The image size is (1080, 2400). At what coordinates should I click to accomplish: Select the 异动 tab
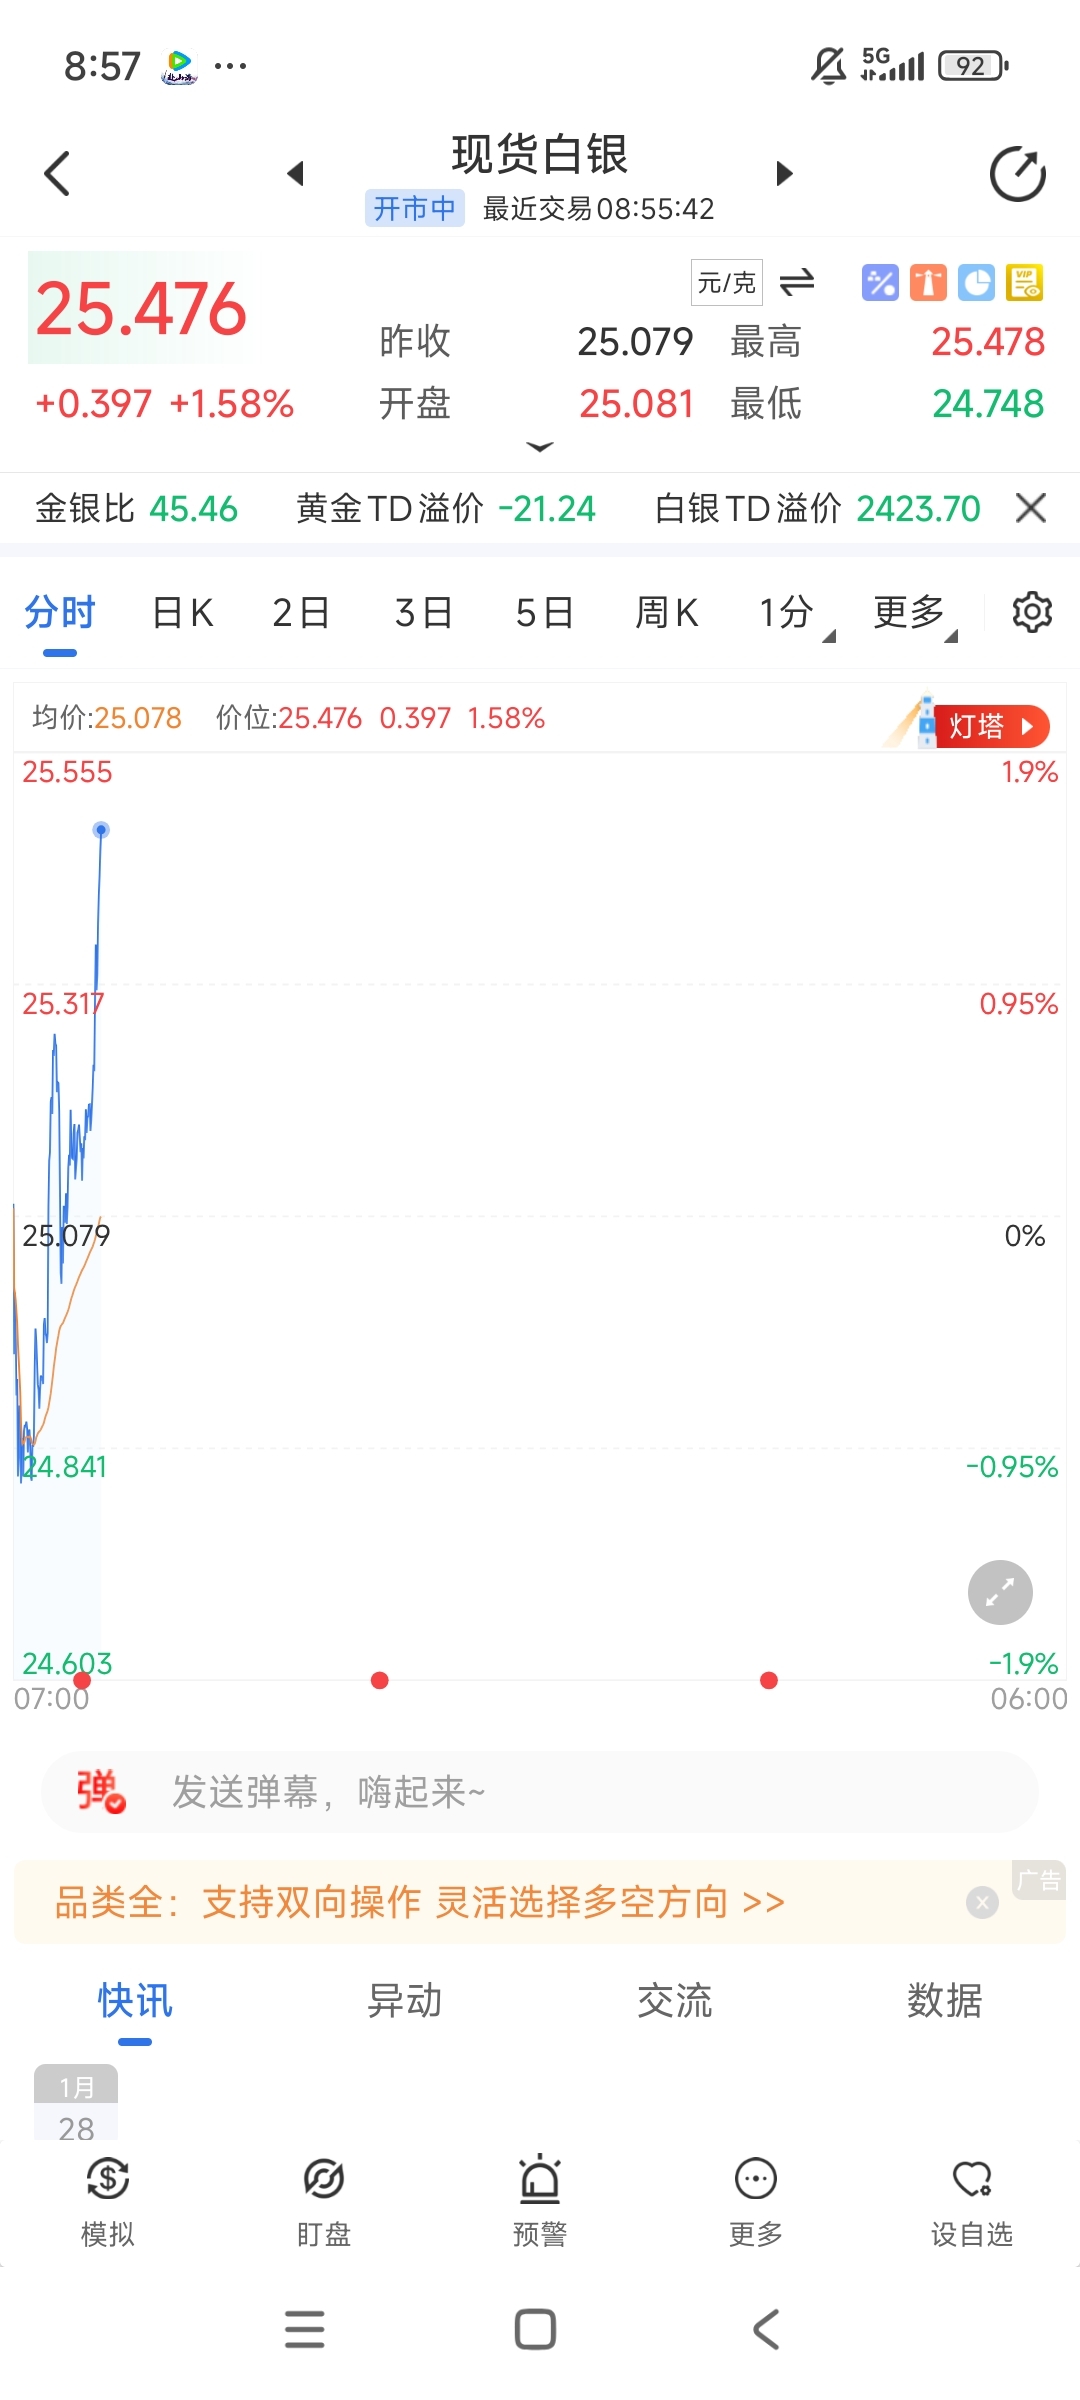point(405,2001)
